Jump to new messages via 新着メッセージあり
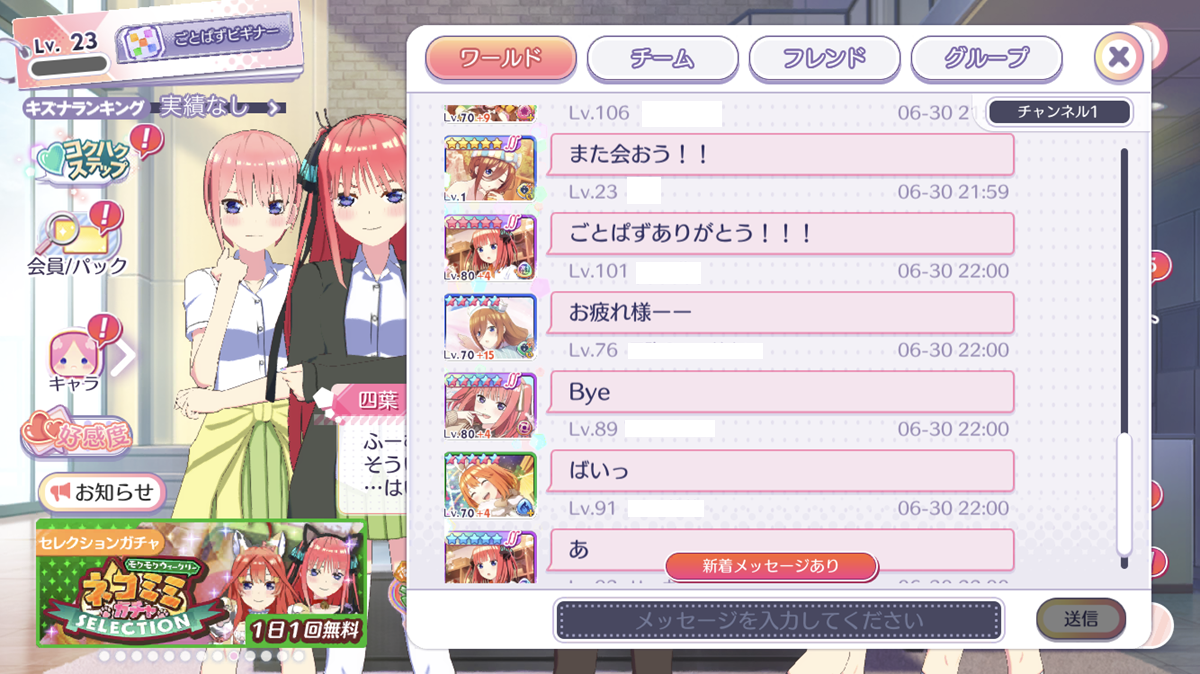Viewport: 1200px width, 674px height. click(x=771, y=566)
